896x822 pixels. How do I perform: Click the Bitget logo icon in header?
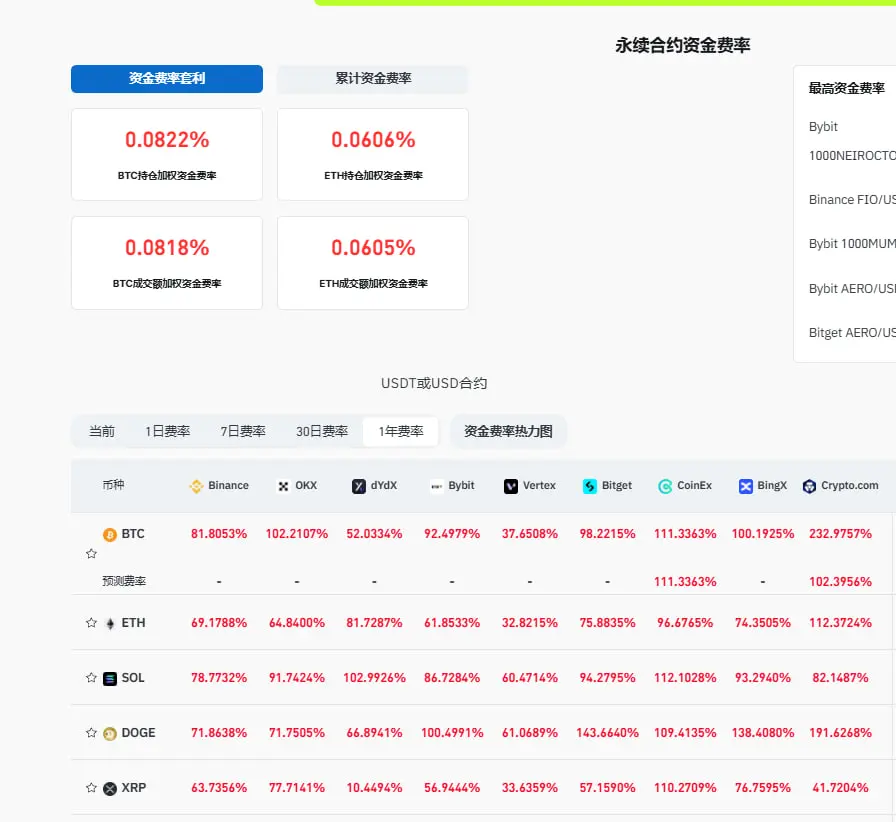coord(589,486)
